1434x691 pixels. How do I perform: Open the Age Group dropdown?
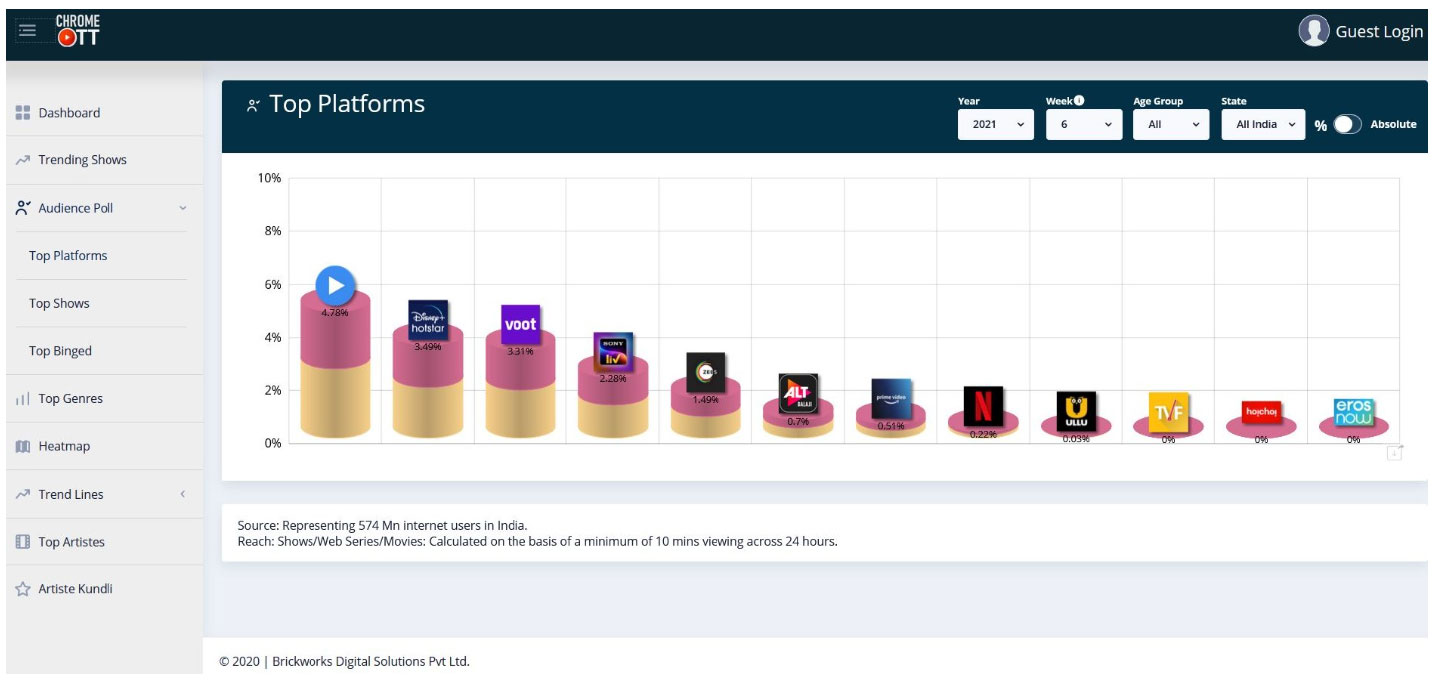(x=1170, y=123)
